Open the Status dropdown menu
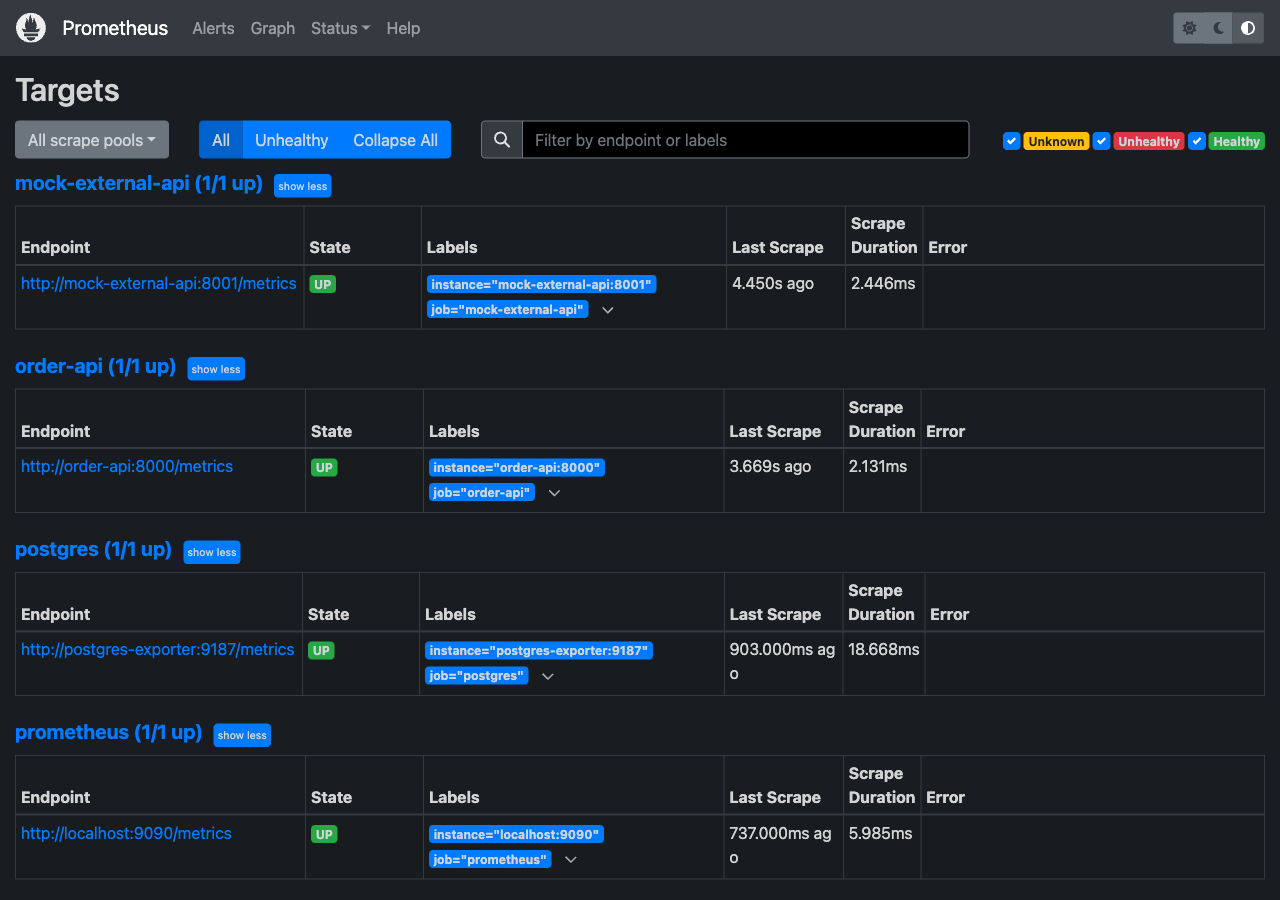 340,28
